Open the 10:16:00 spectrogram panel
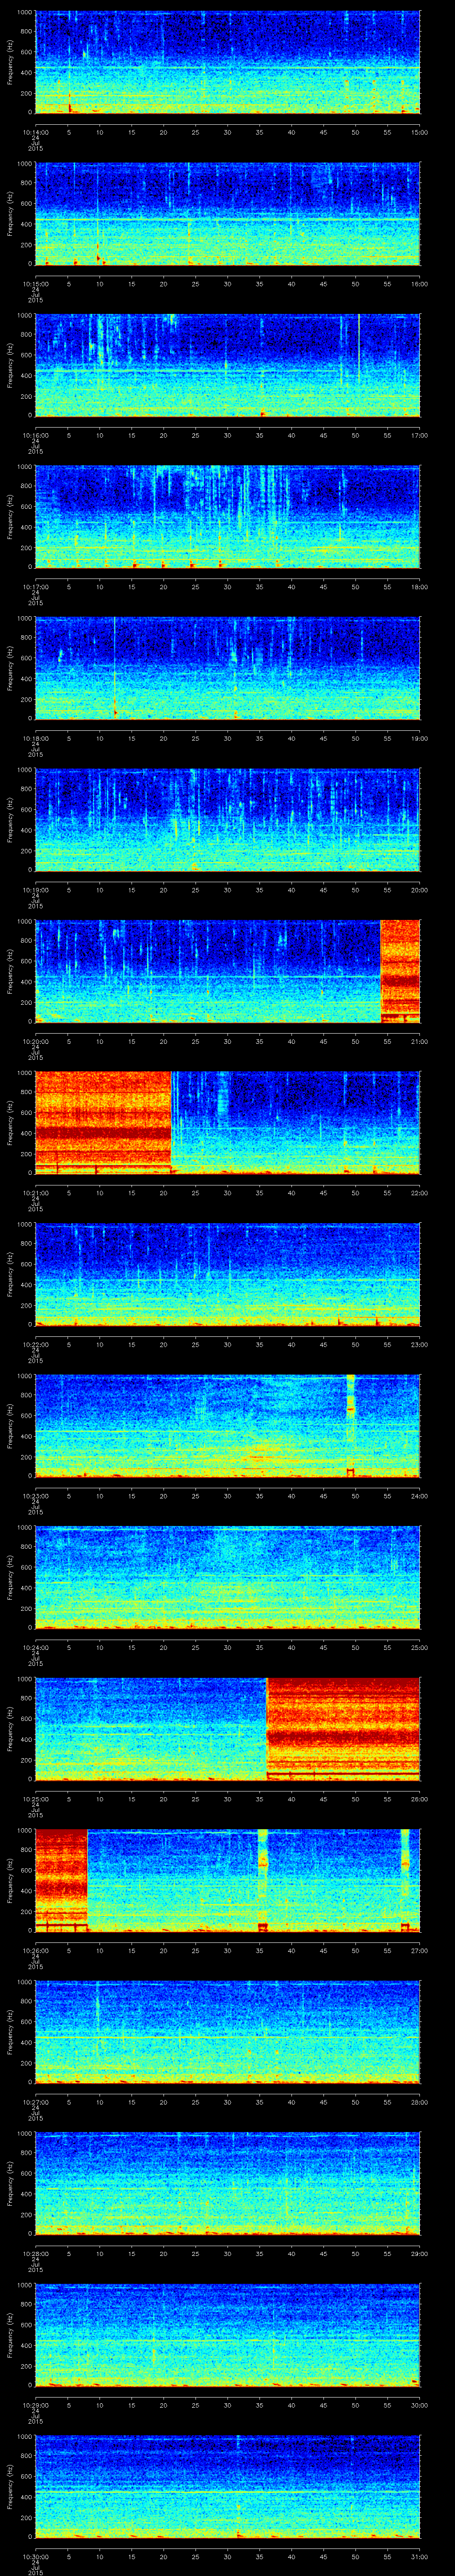The width and height of the screenshot is (455, 2576). (227, 364)
